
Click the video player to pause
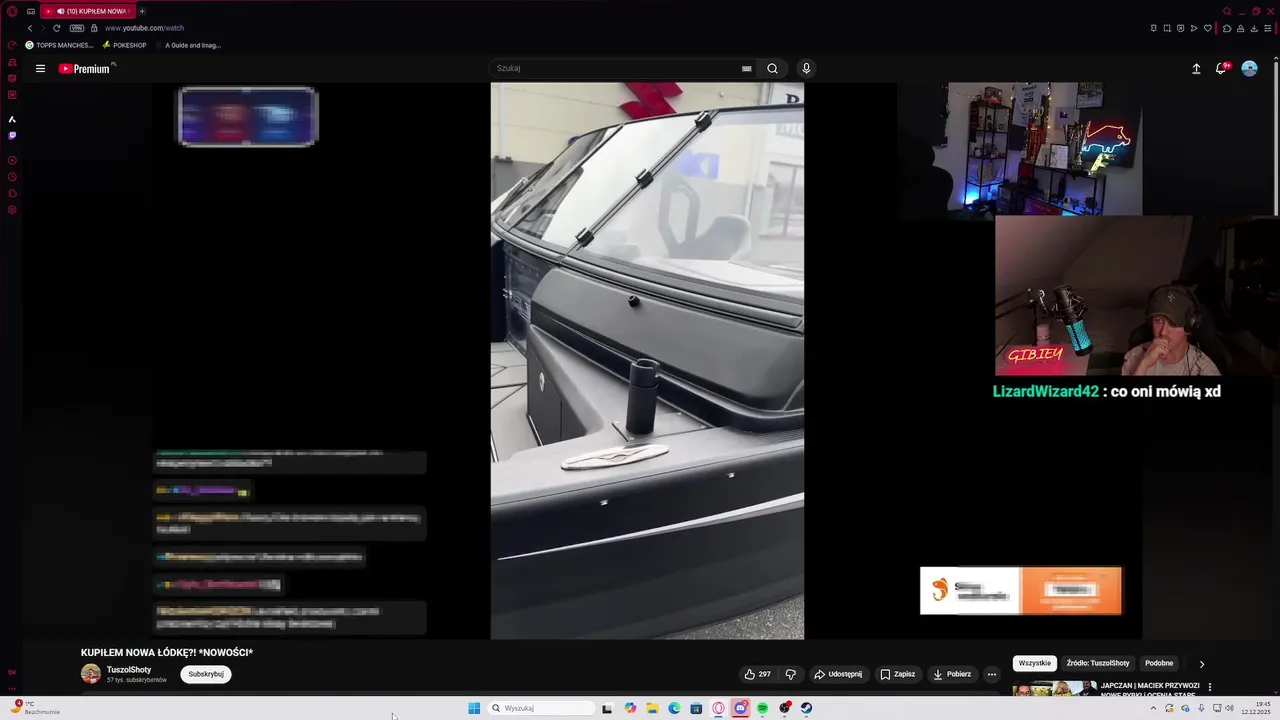[647, 360]
